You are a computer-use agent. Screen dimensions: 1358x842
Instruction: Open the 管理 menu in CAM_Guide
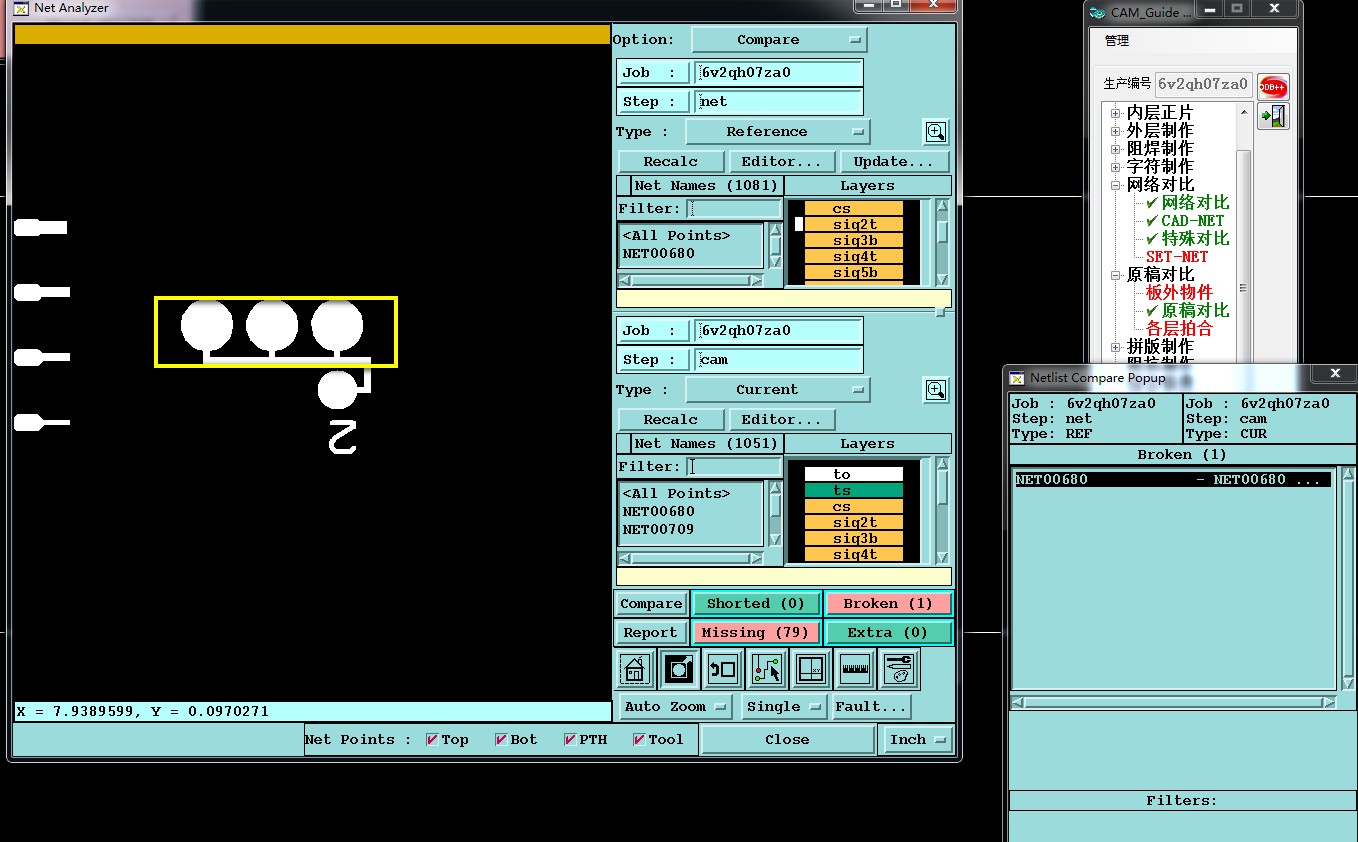tap(1117, 41)
